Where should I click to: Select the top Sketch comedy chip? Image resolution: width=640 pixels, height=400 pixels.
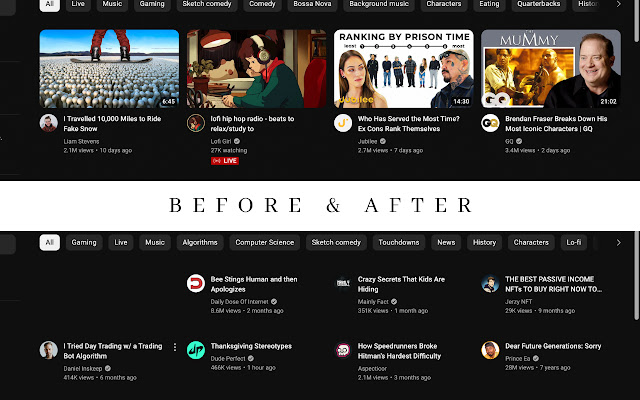[x=207, y=4]
